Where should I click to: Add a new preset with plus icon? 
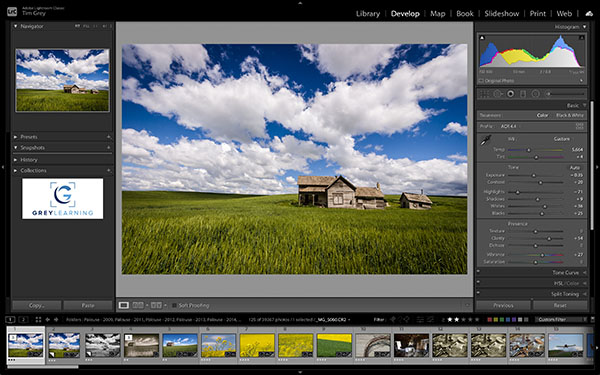[x=109, y=137]
